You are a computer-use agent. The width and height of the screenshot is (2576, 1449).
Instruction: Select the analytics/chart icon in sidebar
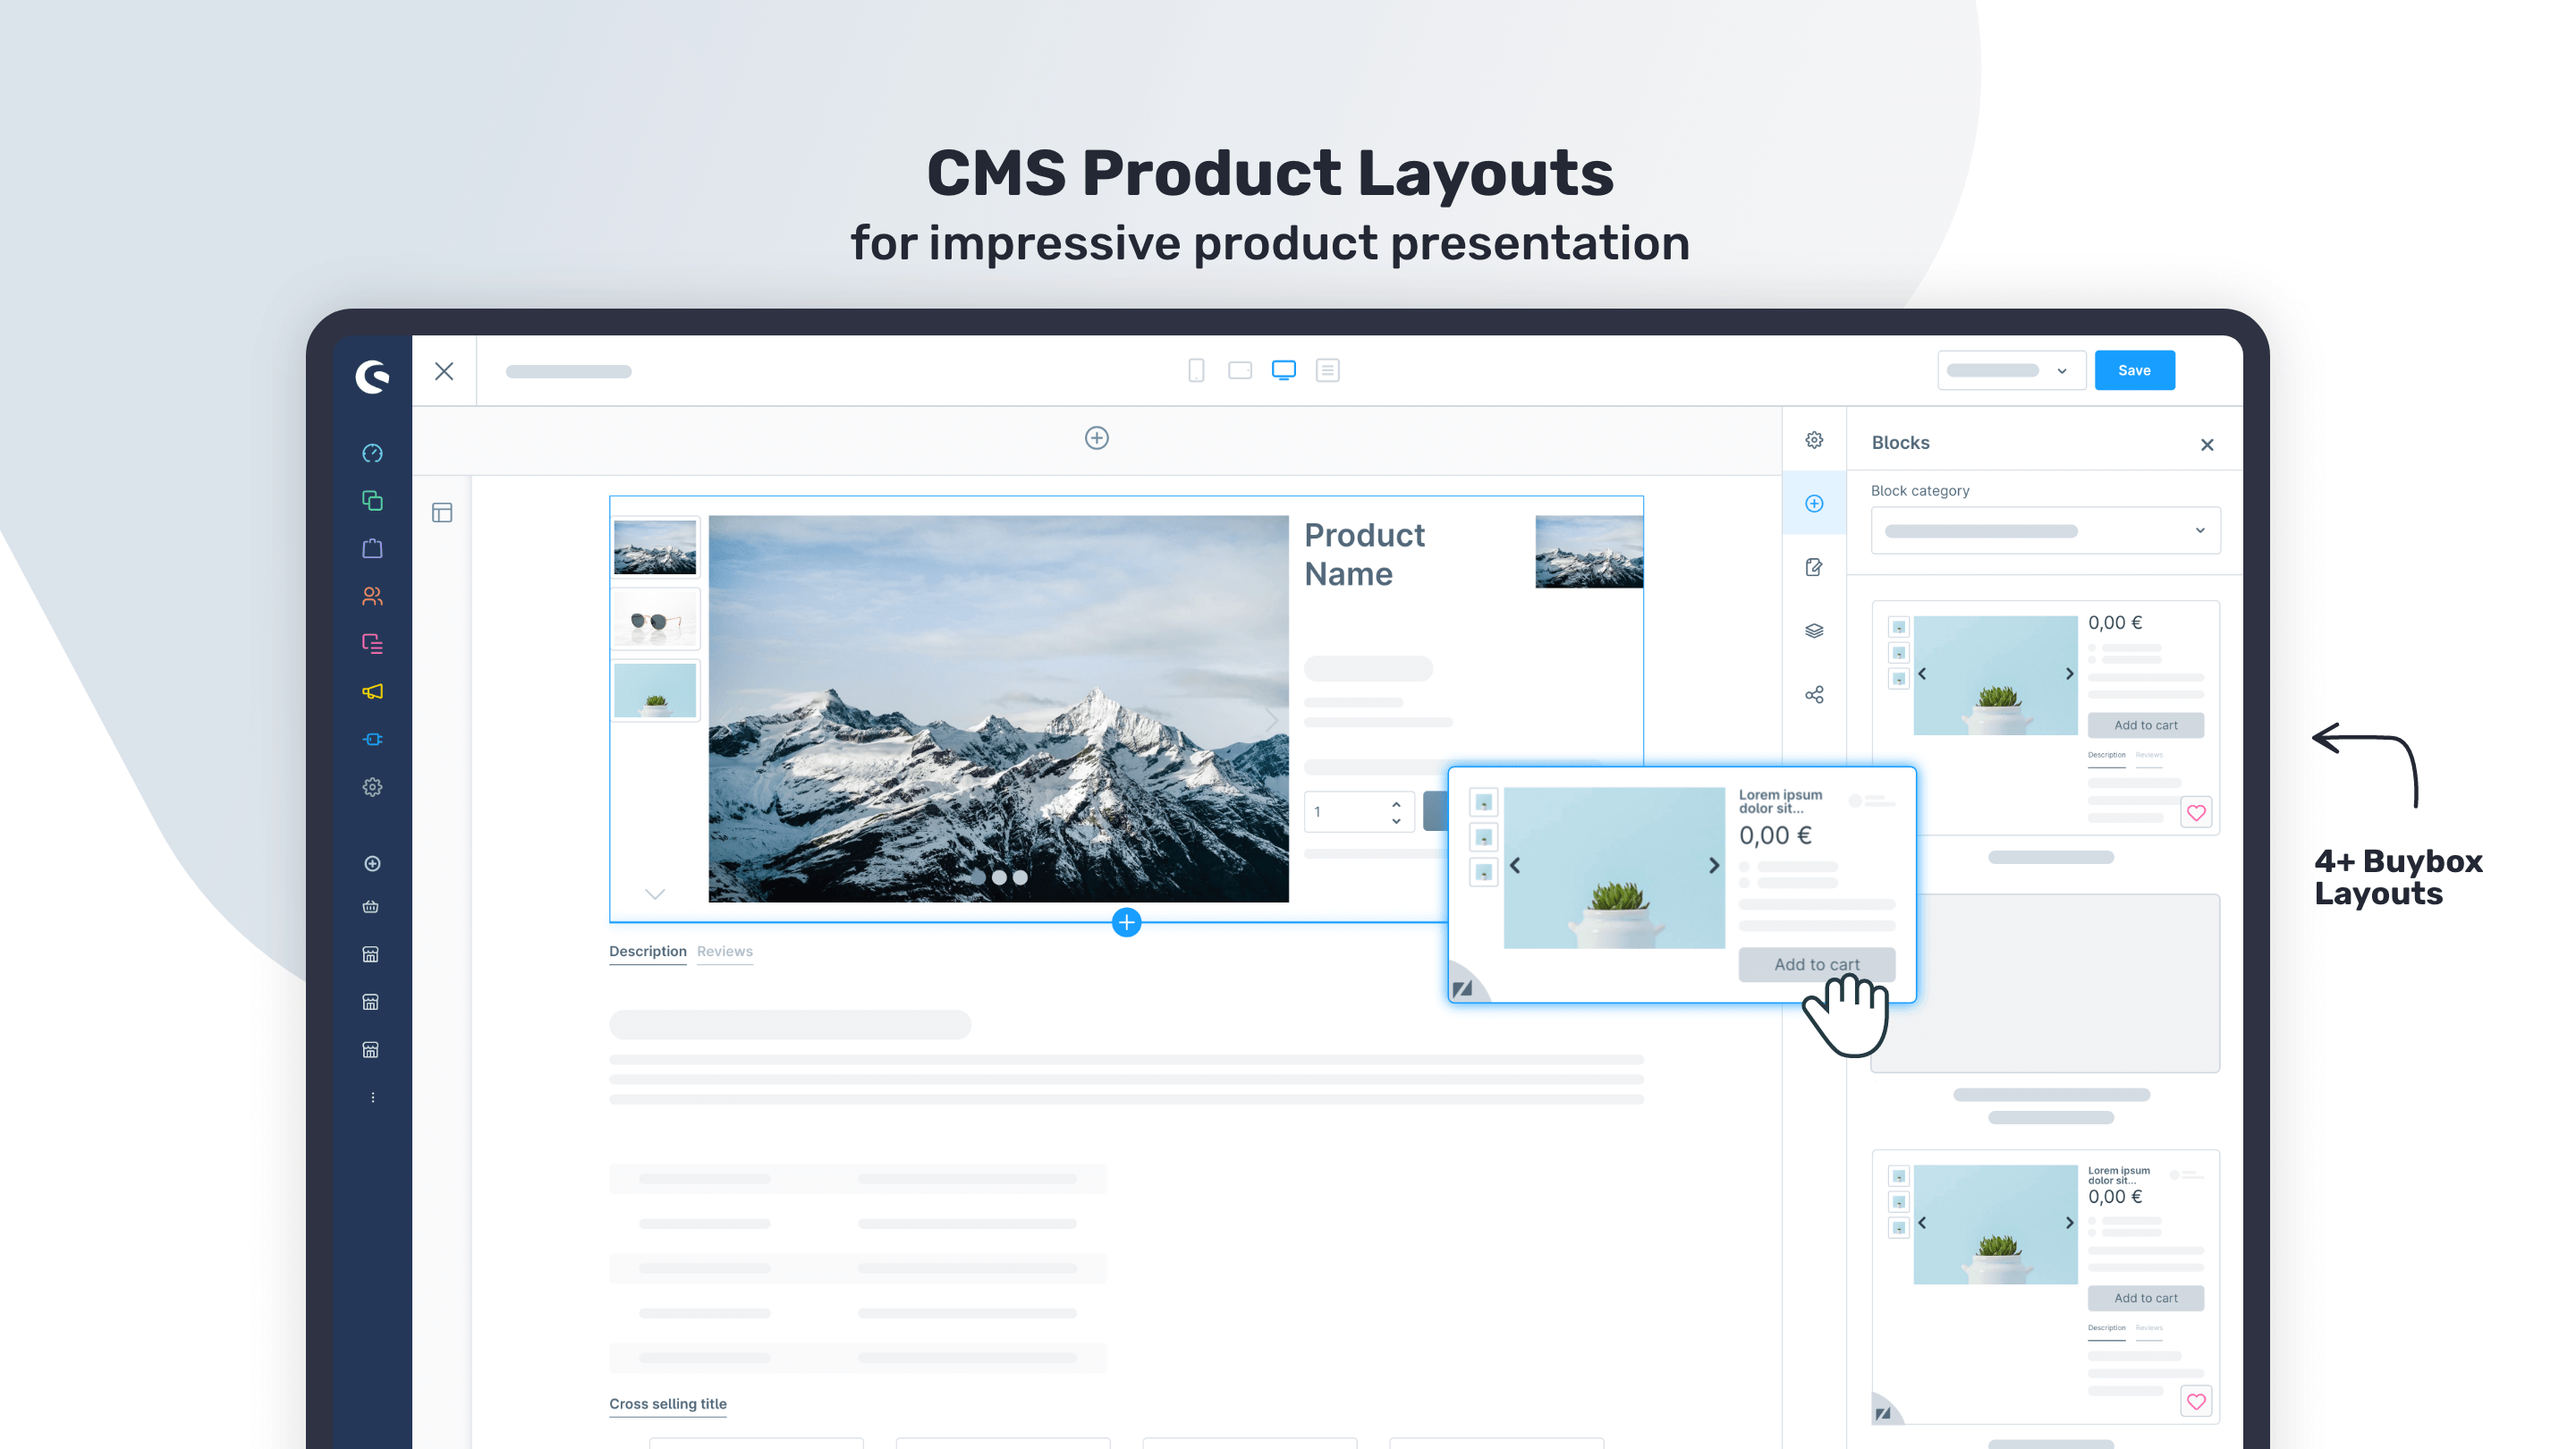tap(371, 453)
